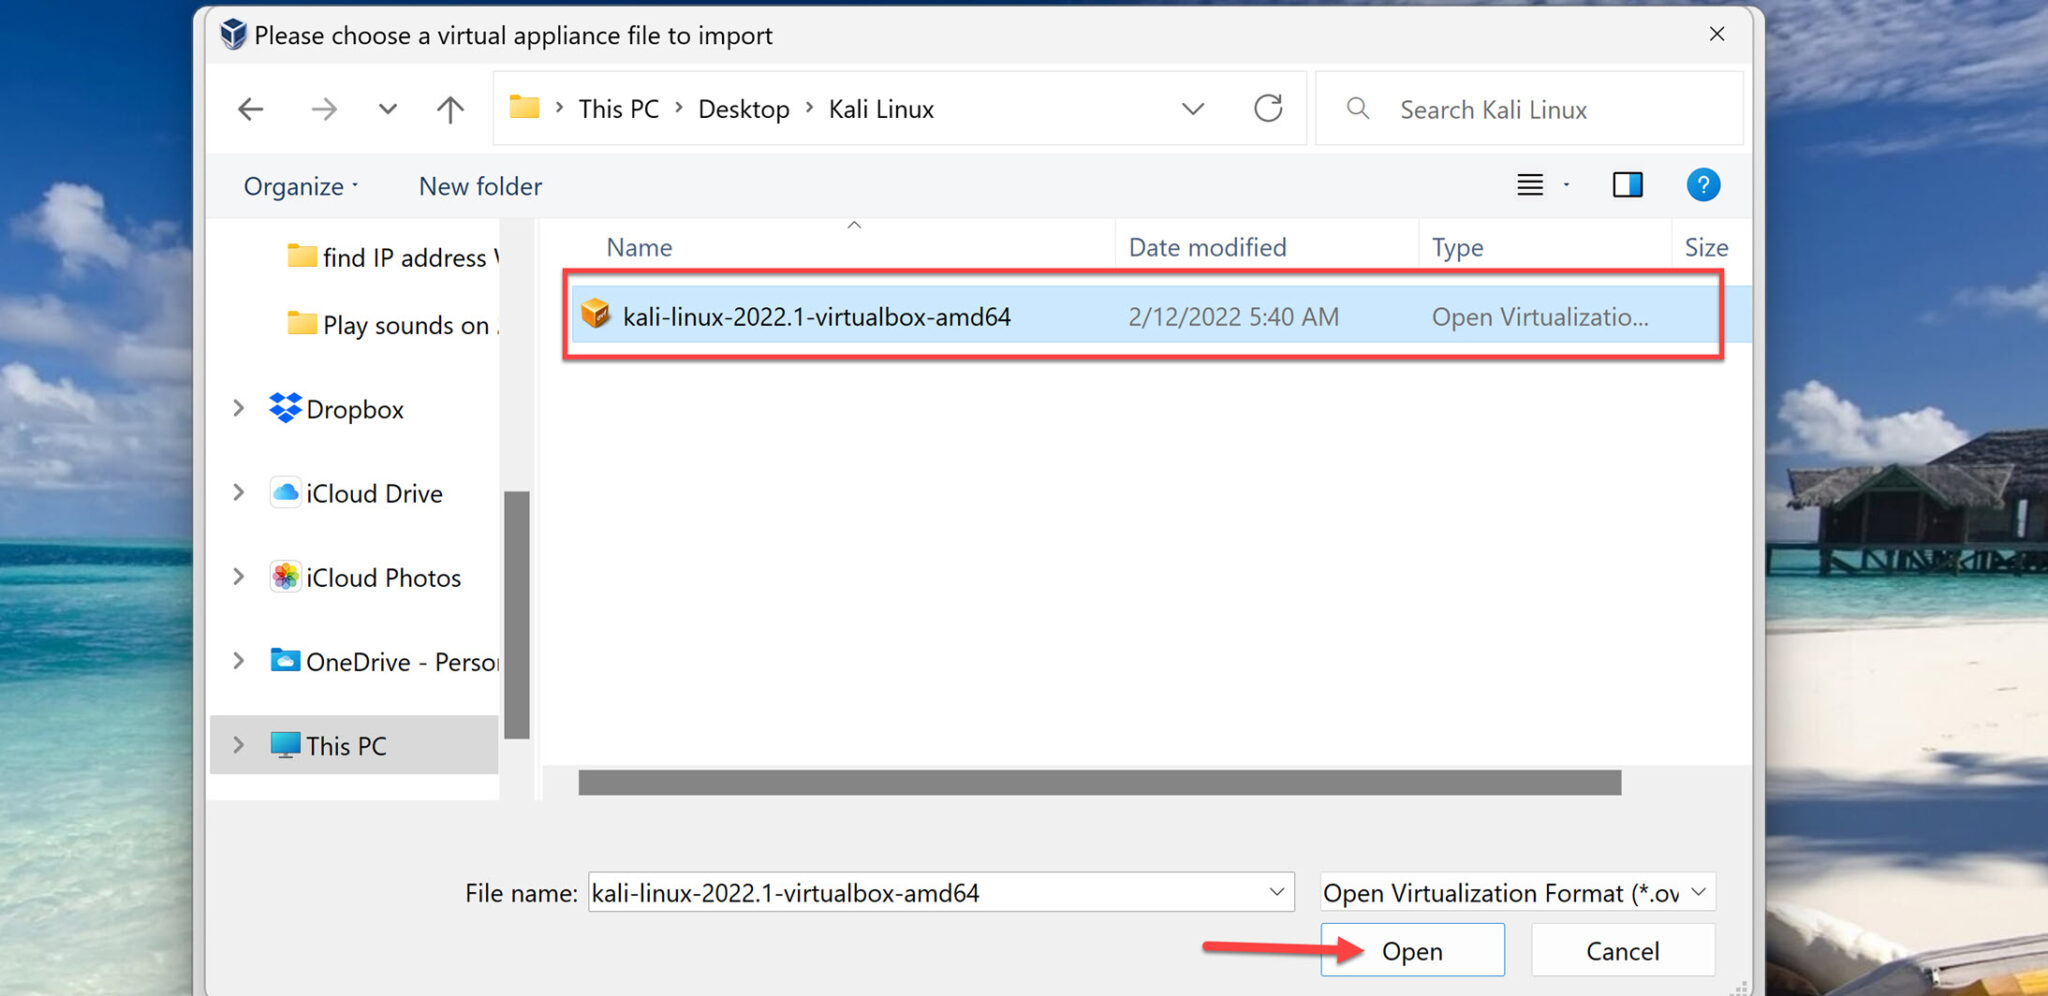Toggle the preview pane
2048x996 pixels.
[1627, 184]
